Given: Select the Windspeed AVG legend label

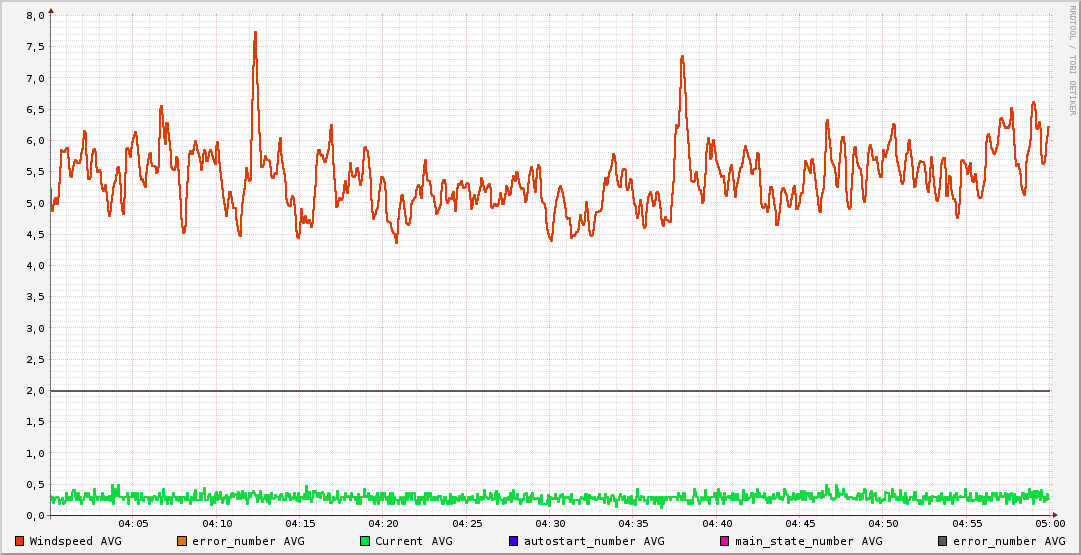Looking at the screenshot, I should (75, 541).
